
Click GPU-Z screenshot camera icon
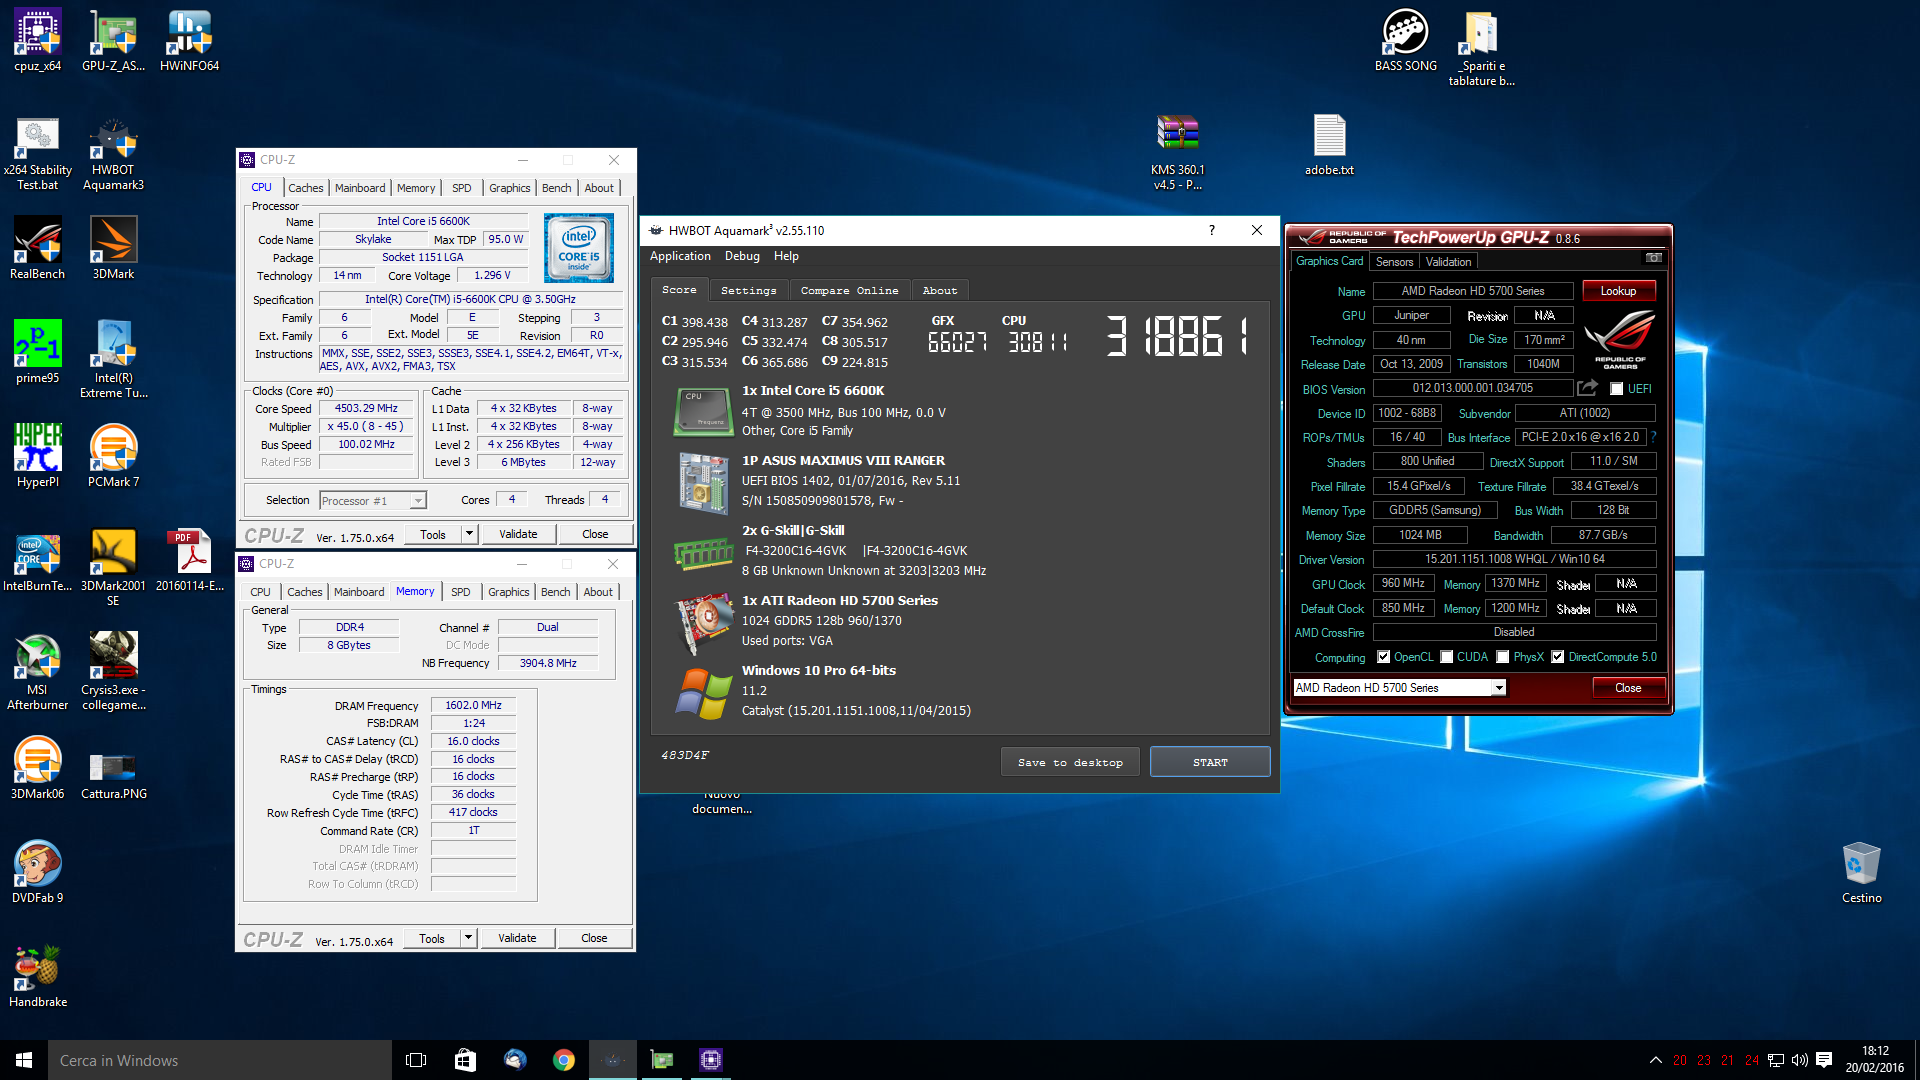[x=1654, y=258]
